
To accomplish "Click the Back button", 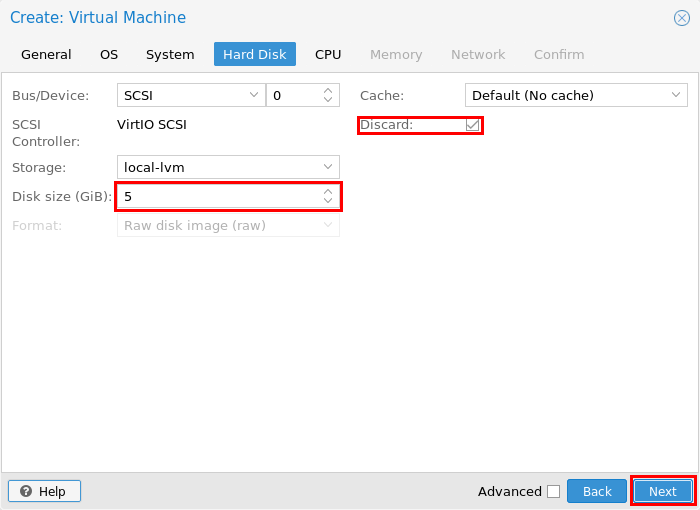I will pyautogui.click(x=597, y=491).
